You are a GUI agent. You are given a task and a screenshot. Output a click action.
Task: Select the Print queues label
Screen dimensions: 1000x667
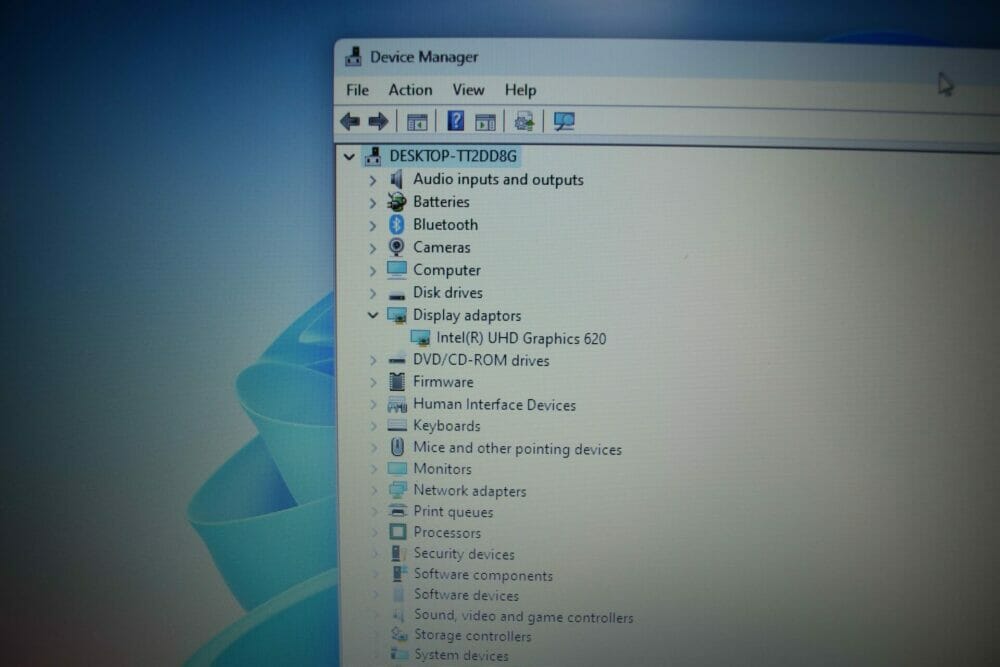(x=453, y=511)
